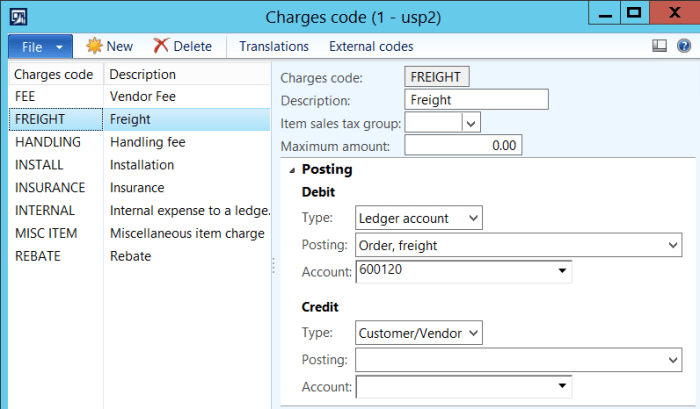
Task: Click the Dynamics AX application icon in title bar
Action: click(18, 17)
